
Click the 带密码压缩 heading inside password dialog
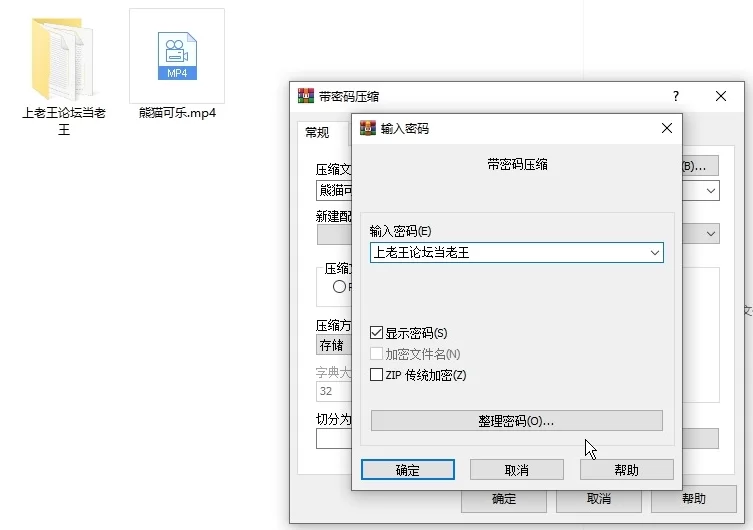(x=517, y=165)
